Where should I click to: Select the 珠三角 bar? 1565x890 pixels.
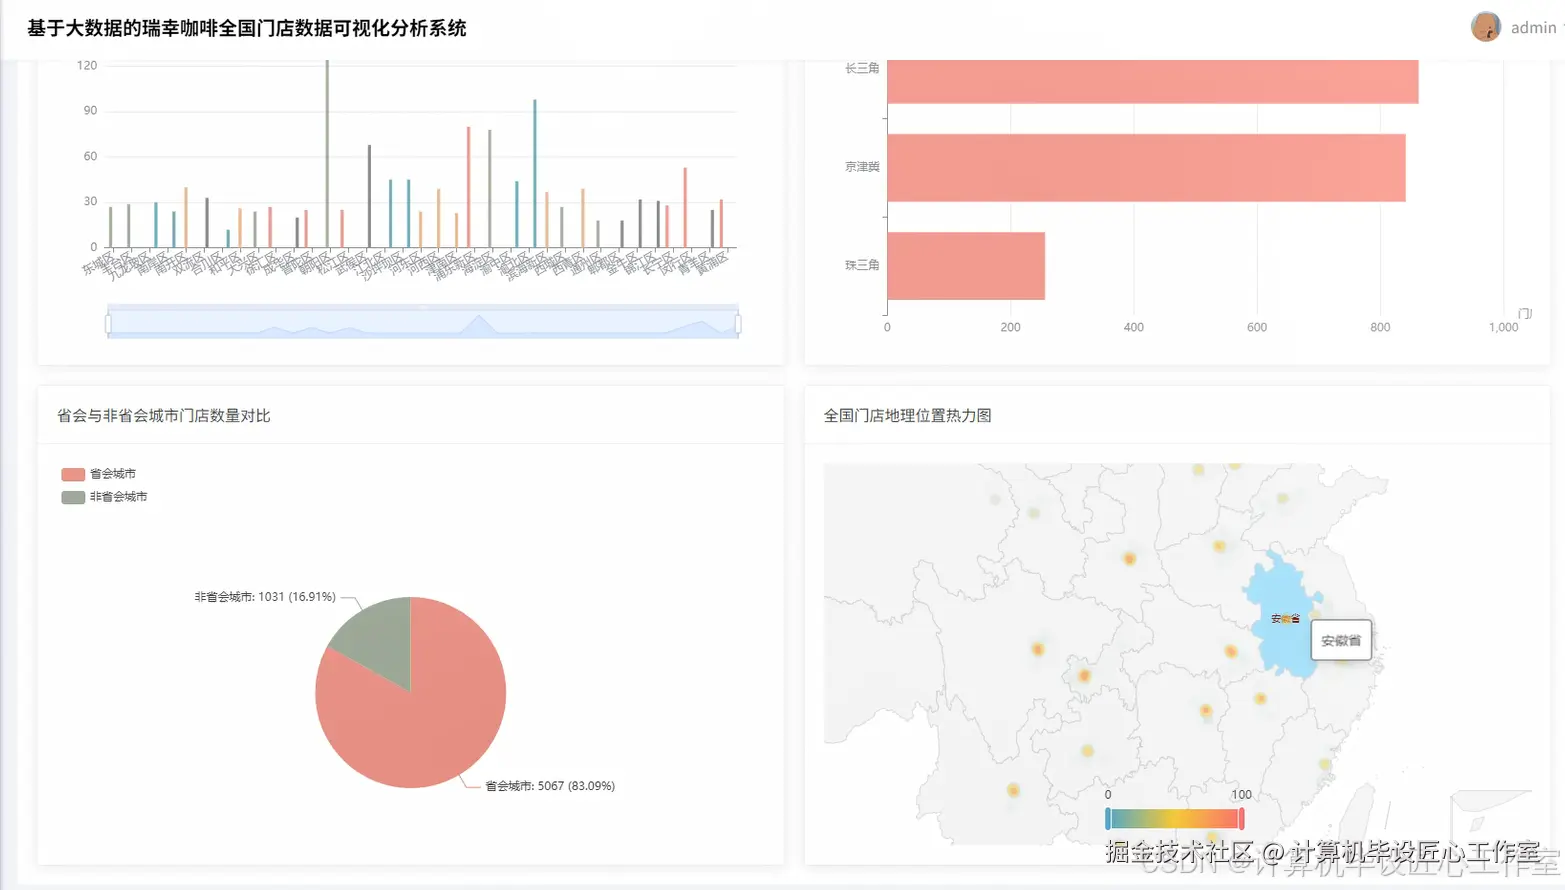click(x=966, y=266)
